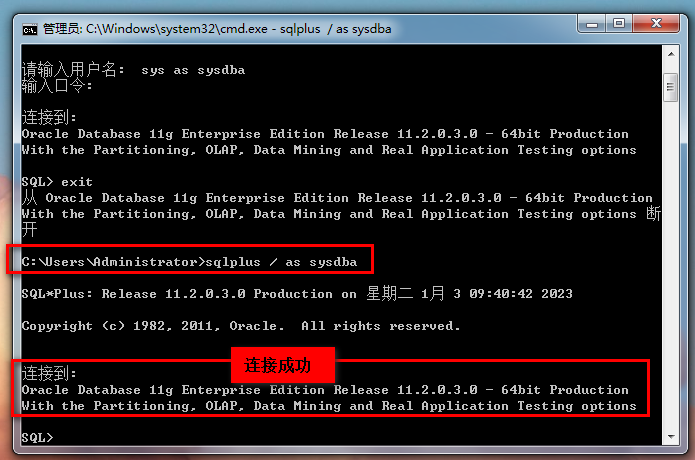The width and height of the screenshot is (695, 460).
Task: Click the final 'SQL>' prompt
Action: pos(37,437)
